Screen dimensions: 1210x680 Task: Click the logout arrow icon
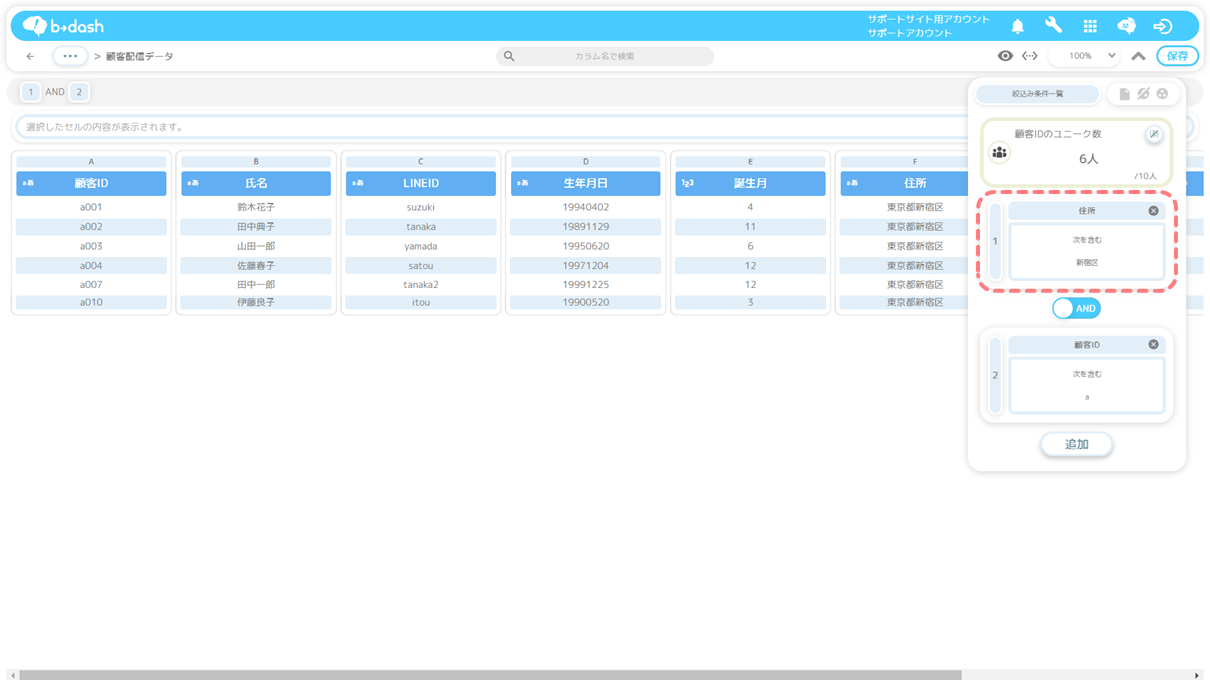(1162, 26)
